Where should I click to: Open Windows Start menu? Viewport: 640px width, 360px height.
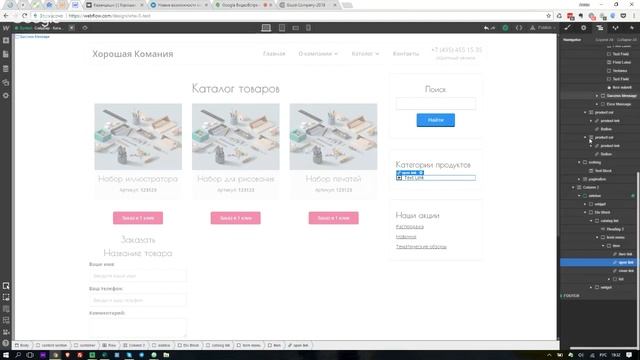[6, 355]
